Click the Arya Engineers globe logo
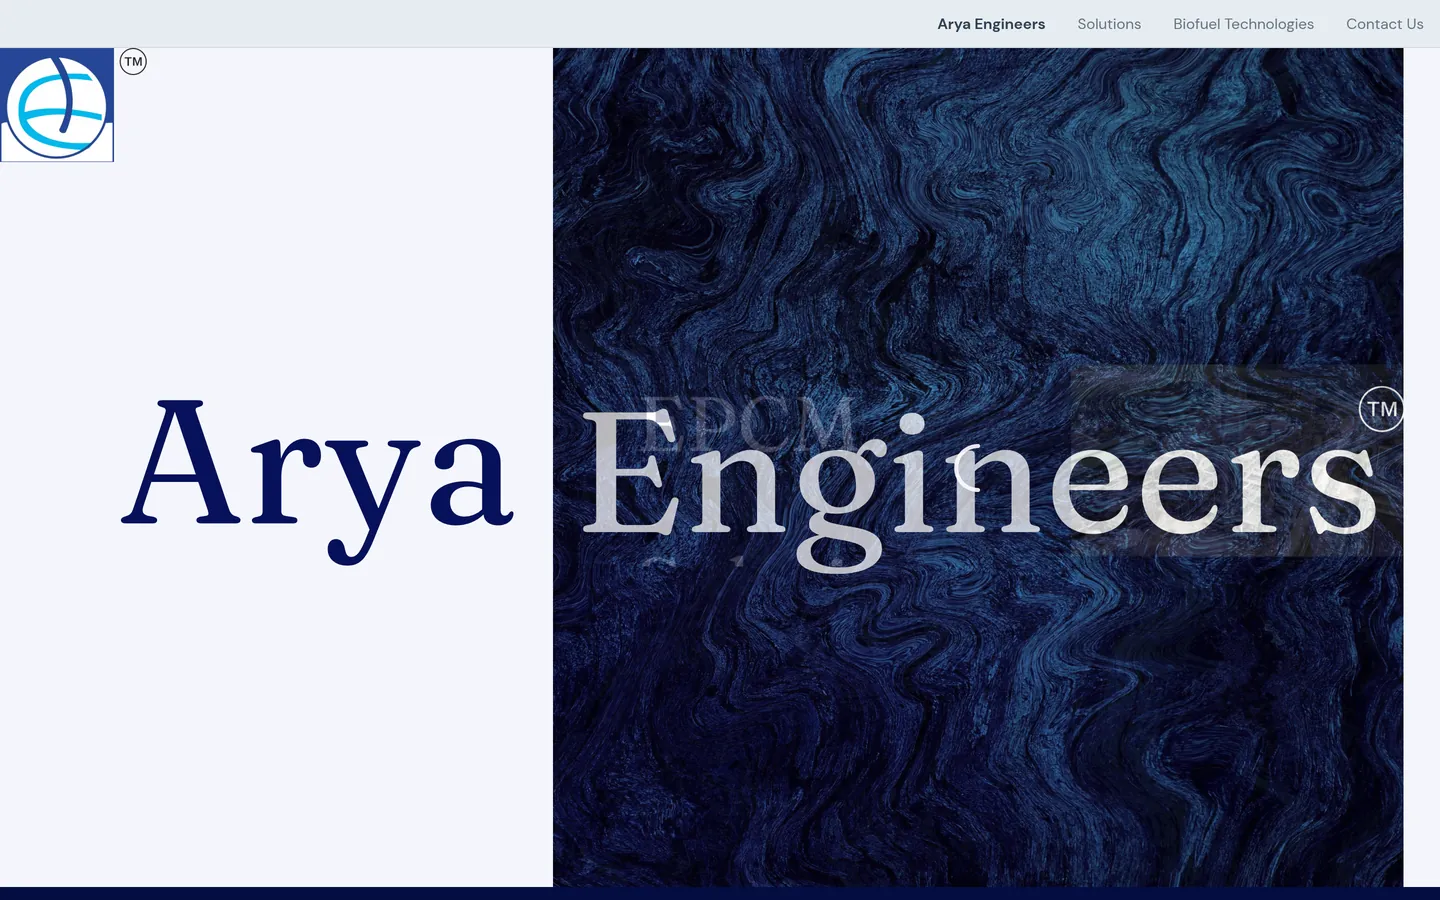The width and height of the screenshot is (1440, 900). coord(57,105)
